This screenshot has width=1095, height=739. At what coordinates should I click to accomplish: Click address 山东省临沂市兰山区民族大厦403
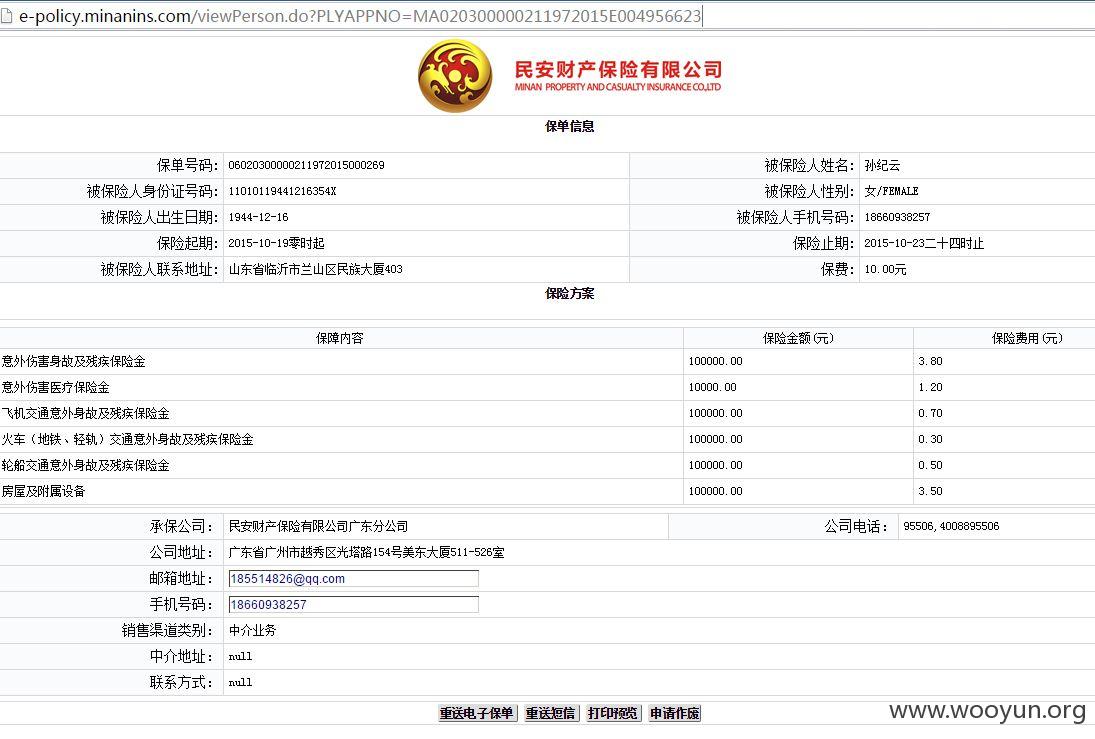coord(316,270)
